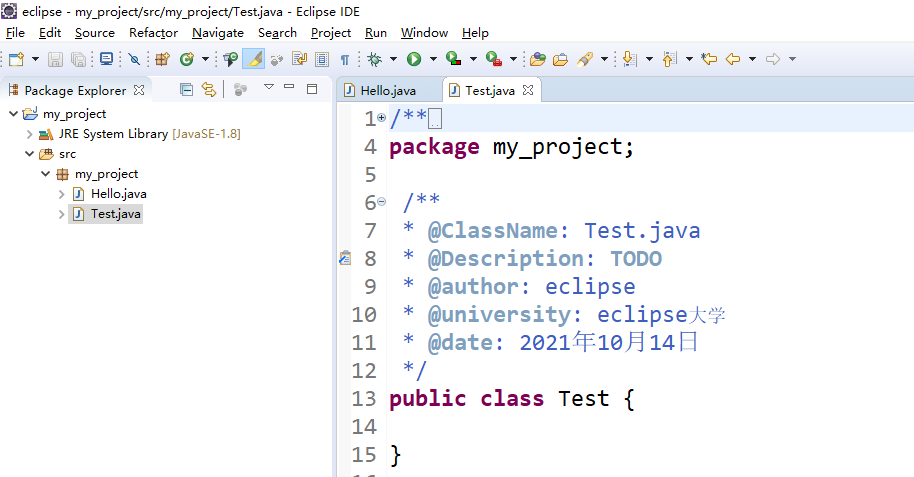This screenshot has width=914, height=477.
Task: Open the Source menu
Action: coord(94,33)
